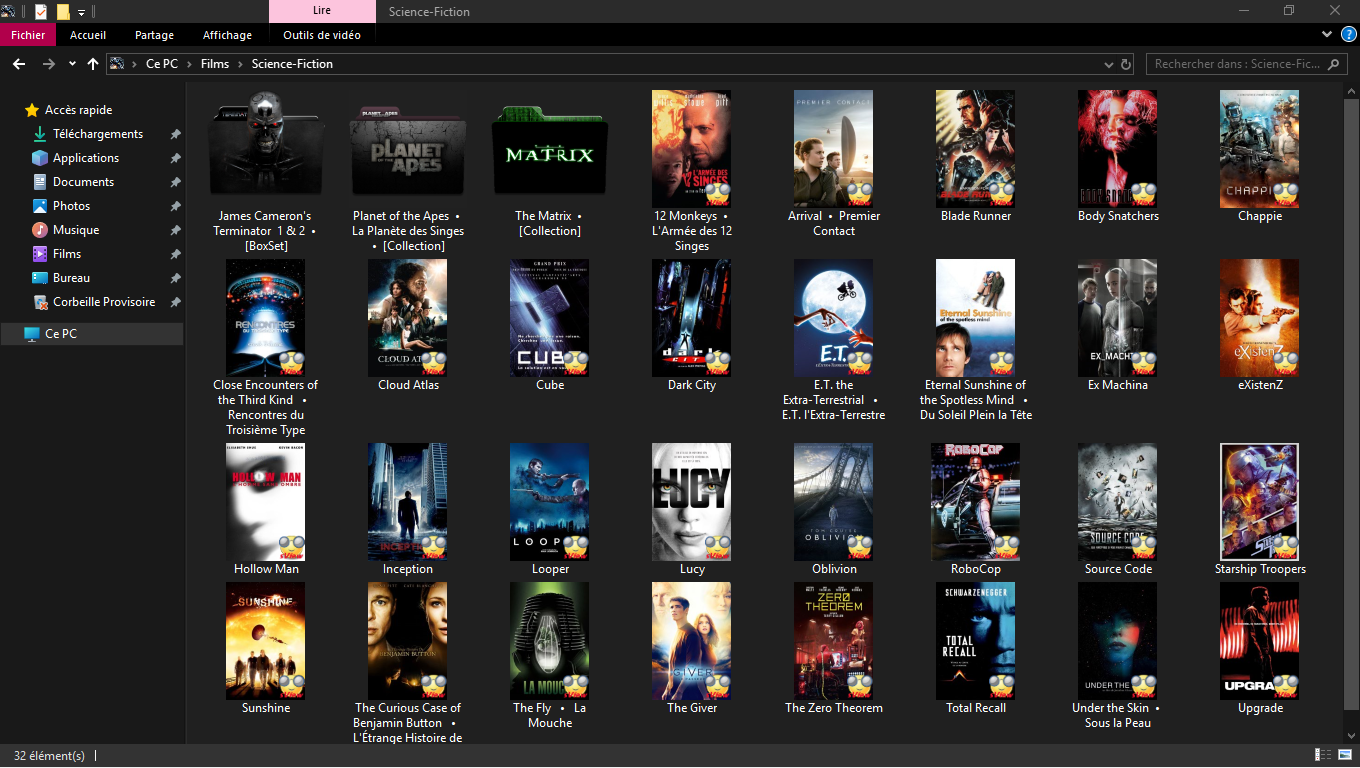Customize quick access toolbar dropdown

[81, 12]
